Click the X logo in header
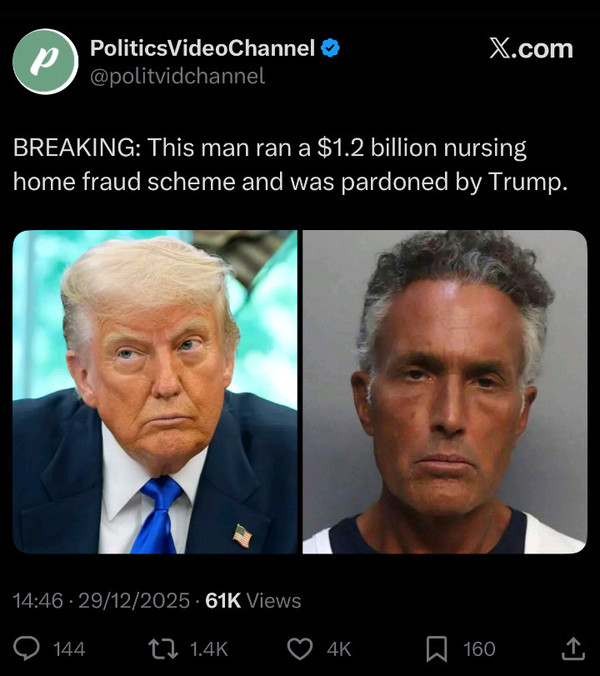This screenshot has height=676, width=600. click(499, 48)
